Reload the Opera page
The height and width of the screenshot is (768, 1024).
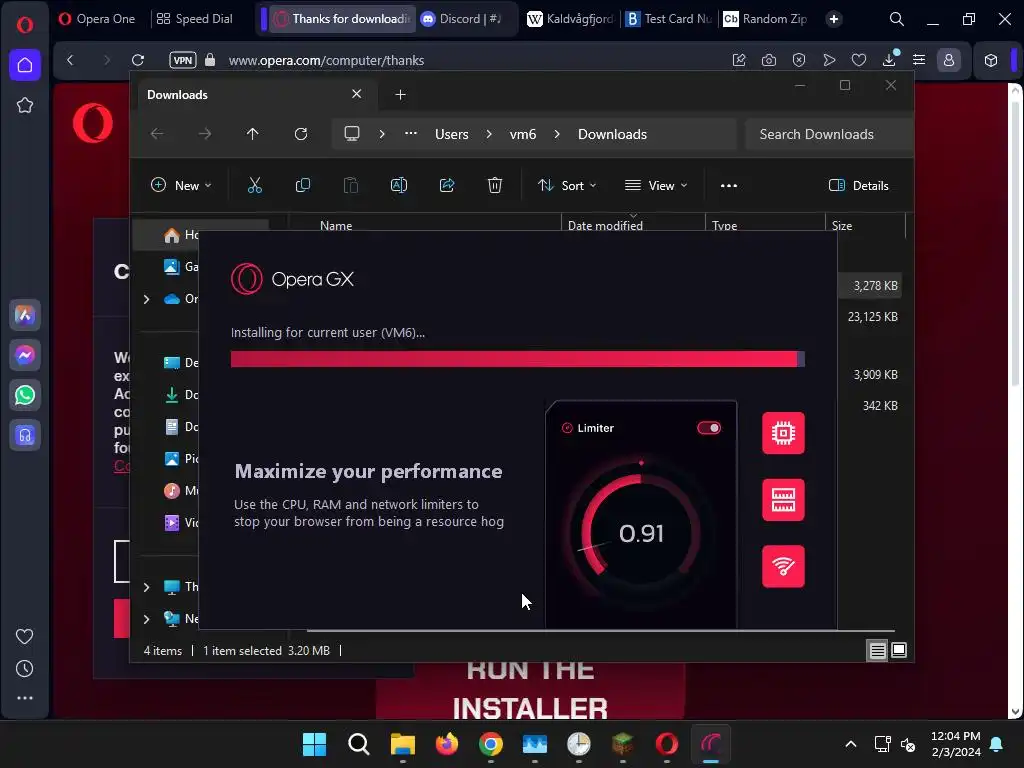click(138, 60)
